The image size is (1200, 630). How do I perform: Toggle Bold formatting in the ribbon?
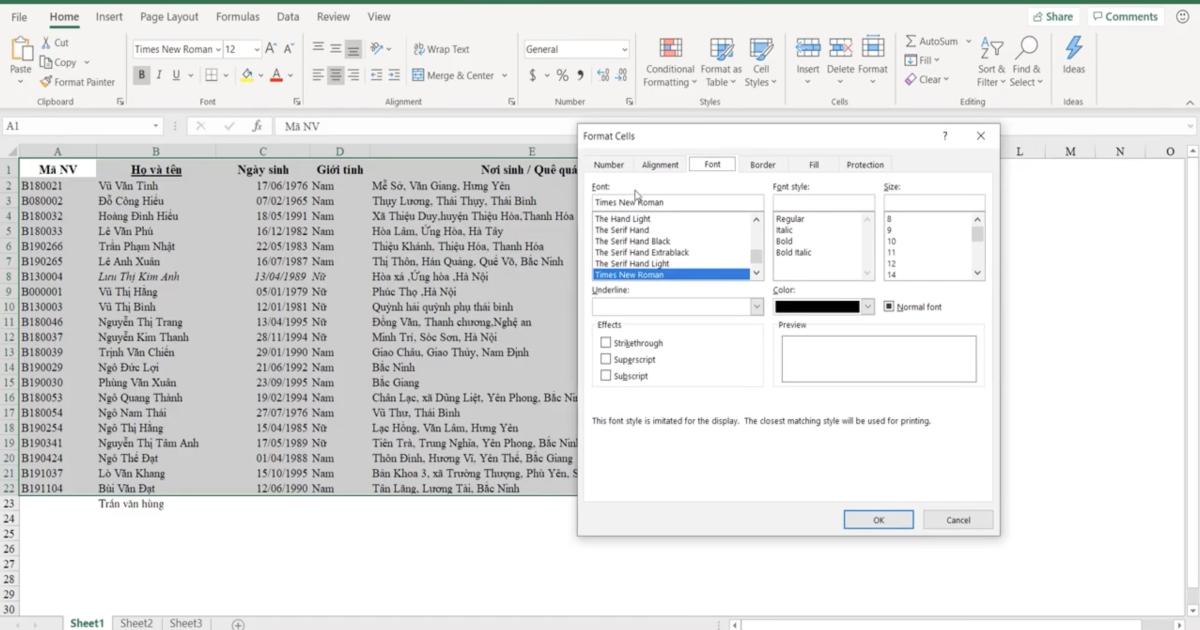click(142, 75)
